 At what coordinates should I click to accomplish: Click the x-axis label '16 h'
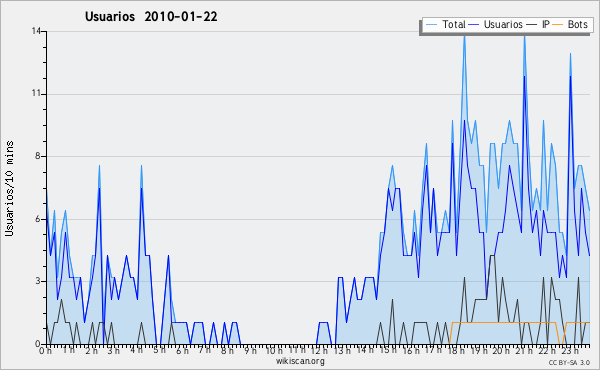(x=411, y=350)
